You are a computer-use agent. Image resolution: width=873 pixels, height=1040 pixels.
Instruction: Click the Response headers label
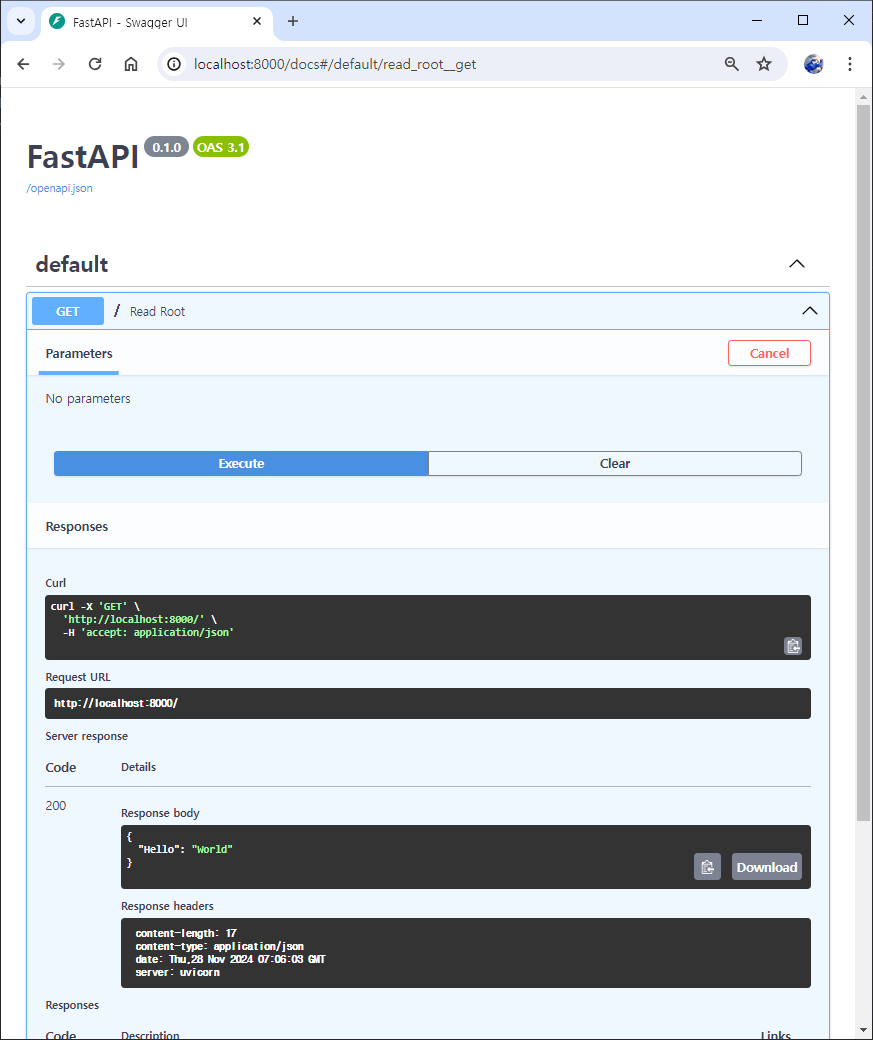pyautogui.click(x=167, y=906)
